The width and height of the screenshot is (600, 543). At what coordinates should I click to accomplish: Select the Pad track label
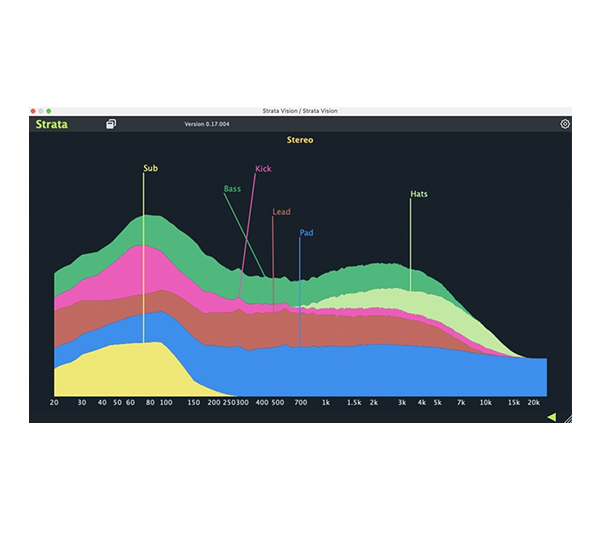pyautogui.click(x=306, y=233)
